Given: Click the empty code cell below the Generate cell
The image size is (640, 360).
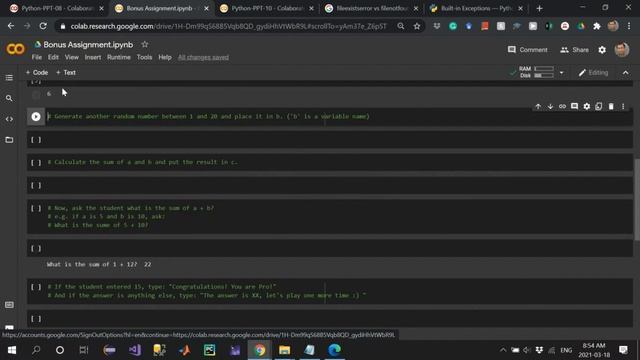Looking at the screenshot, I should (330, 140).
